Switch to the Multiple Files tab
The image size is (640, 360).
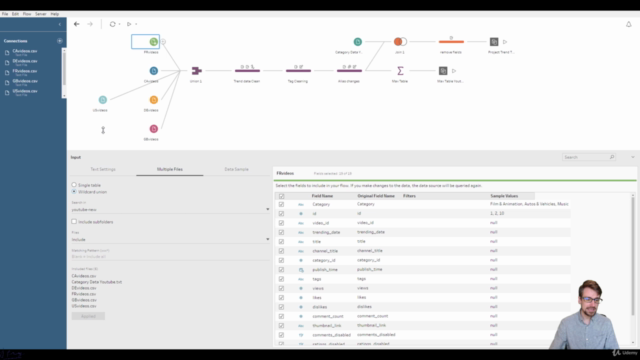click(x=170, y=169)
